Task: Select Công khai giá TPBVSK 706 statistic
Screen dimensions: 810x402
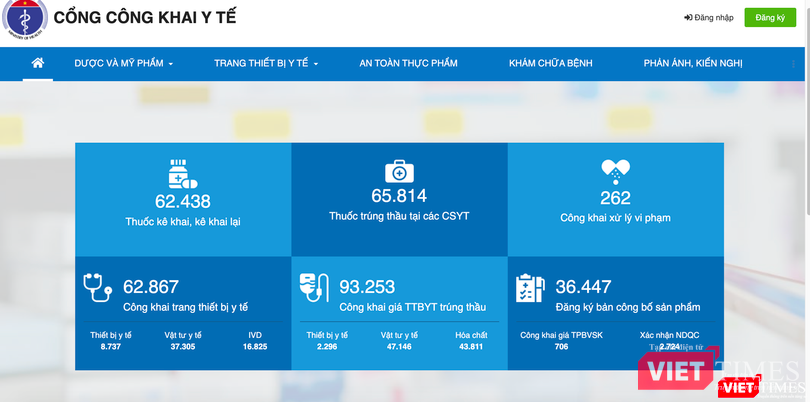Action: coord(562,341)
